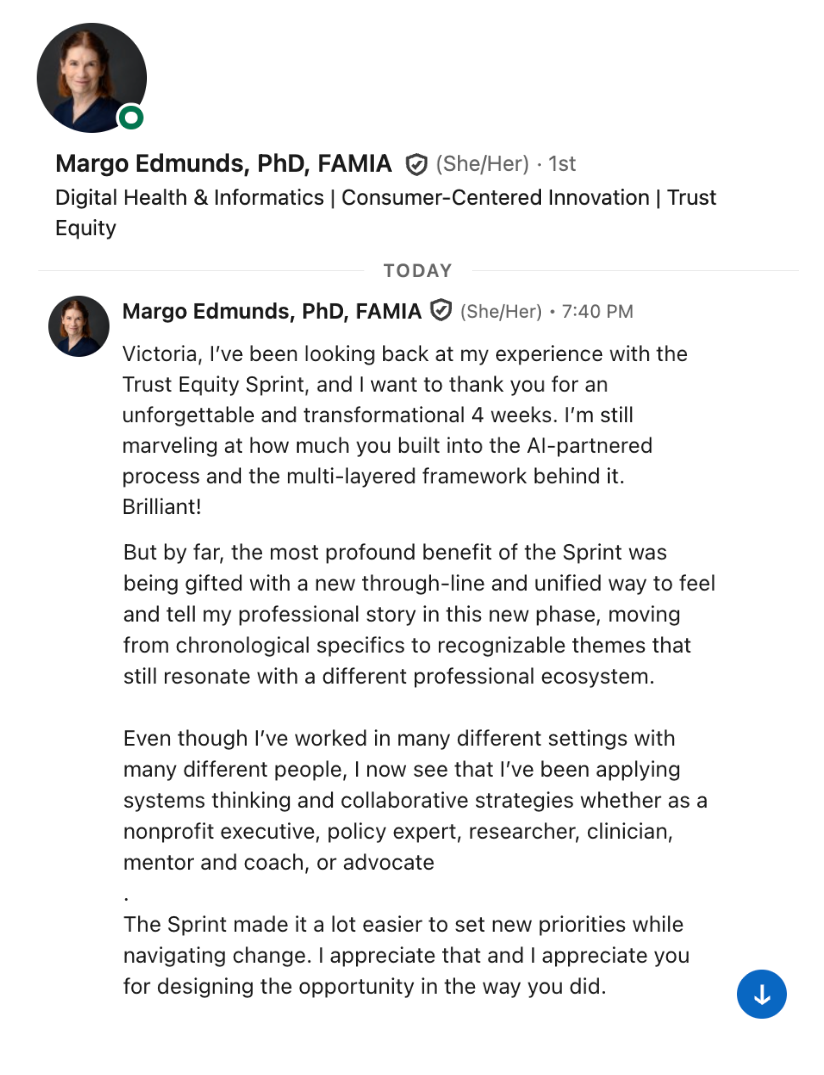The height and width of the screenshot is (1075, 824).
Task: Click the (She/Her) pronouns in the header
Action: click(483, 164)
